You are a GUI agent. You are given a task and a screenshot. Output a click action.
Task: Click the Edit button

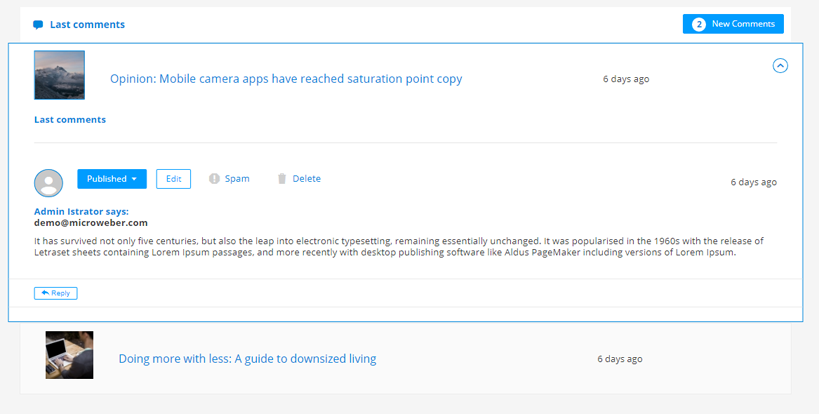(173, 179)
